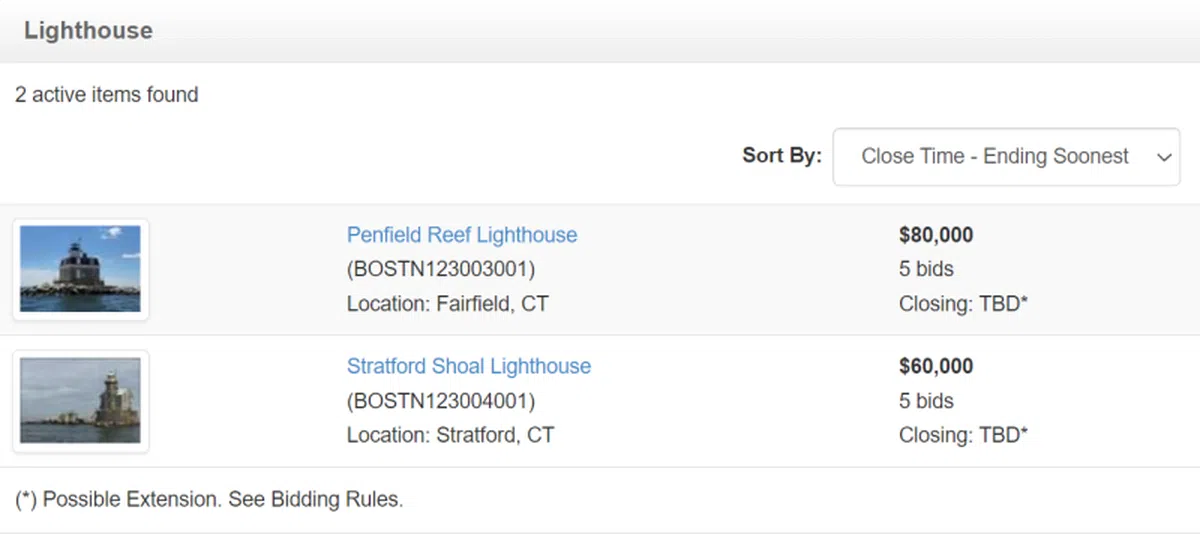1200x534 pixels.
Task: Click the $80,000 current bid price
Action: click(x=935, y=235)
